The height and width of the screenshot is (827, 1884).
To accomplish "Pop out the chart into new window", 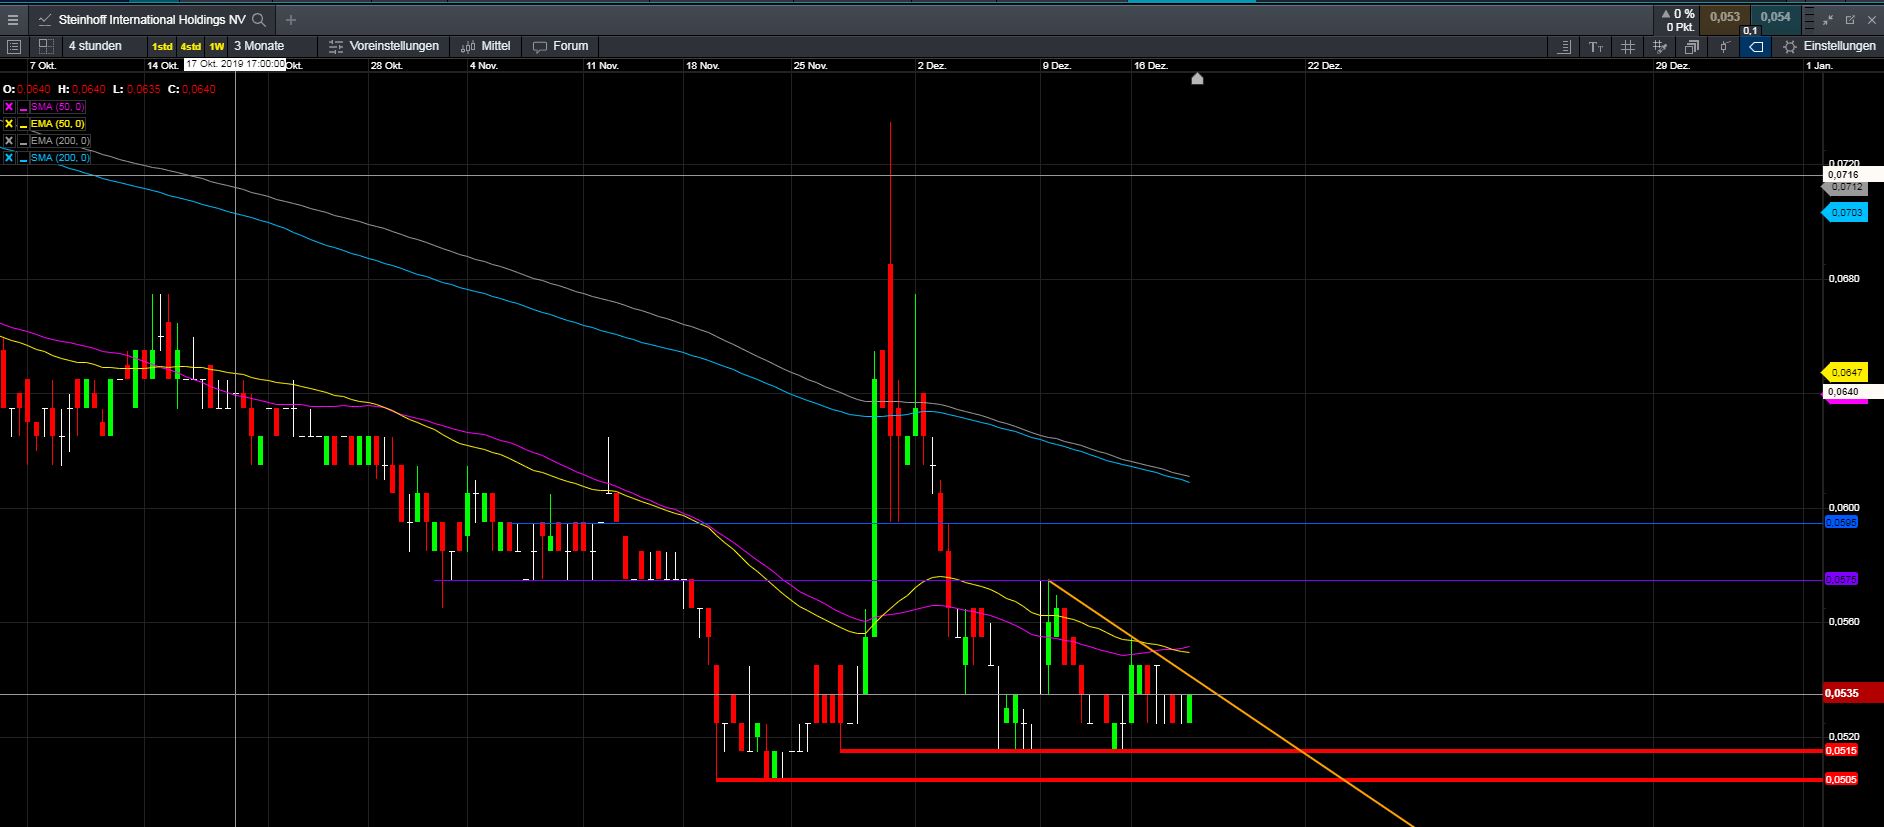I will 1850,19.
